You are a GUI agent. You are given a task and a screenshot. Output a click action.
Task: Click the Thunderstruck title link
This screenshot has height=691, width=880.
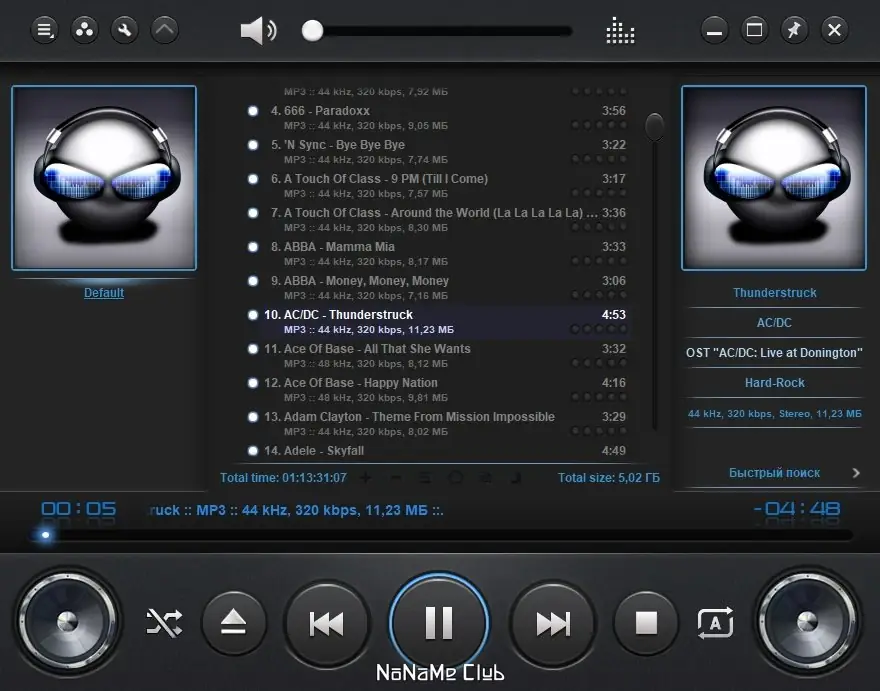[774, 292]
